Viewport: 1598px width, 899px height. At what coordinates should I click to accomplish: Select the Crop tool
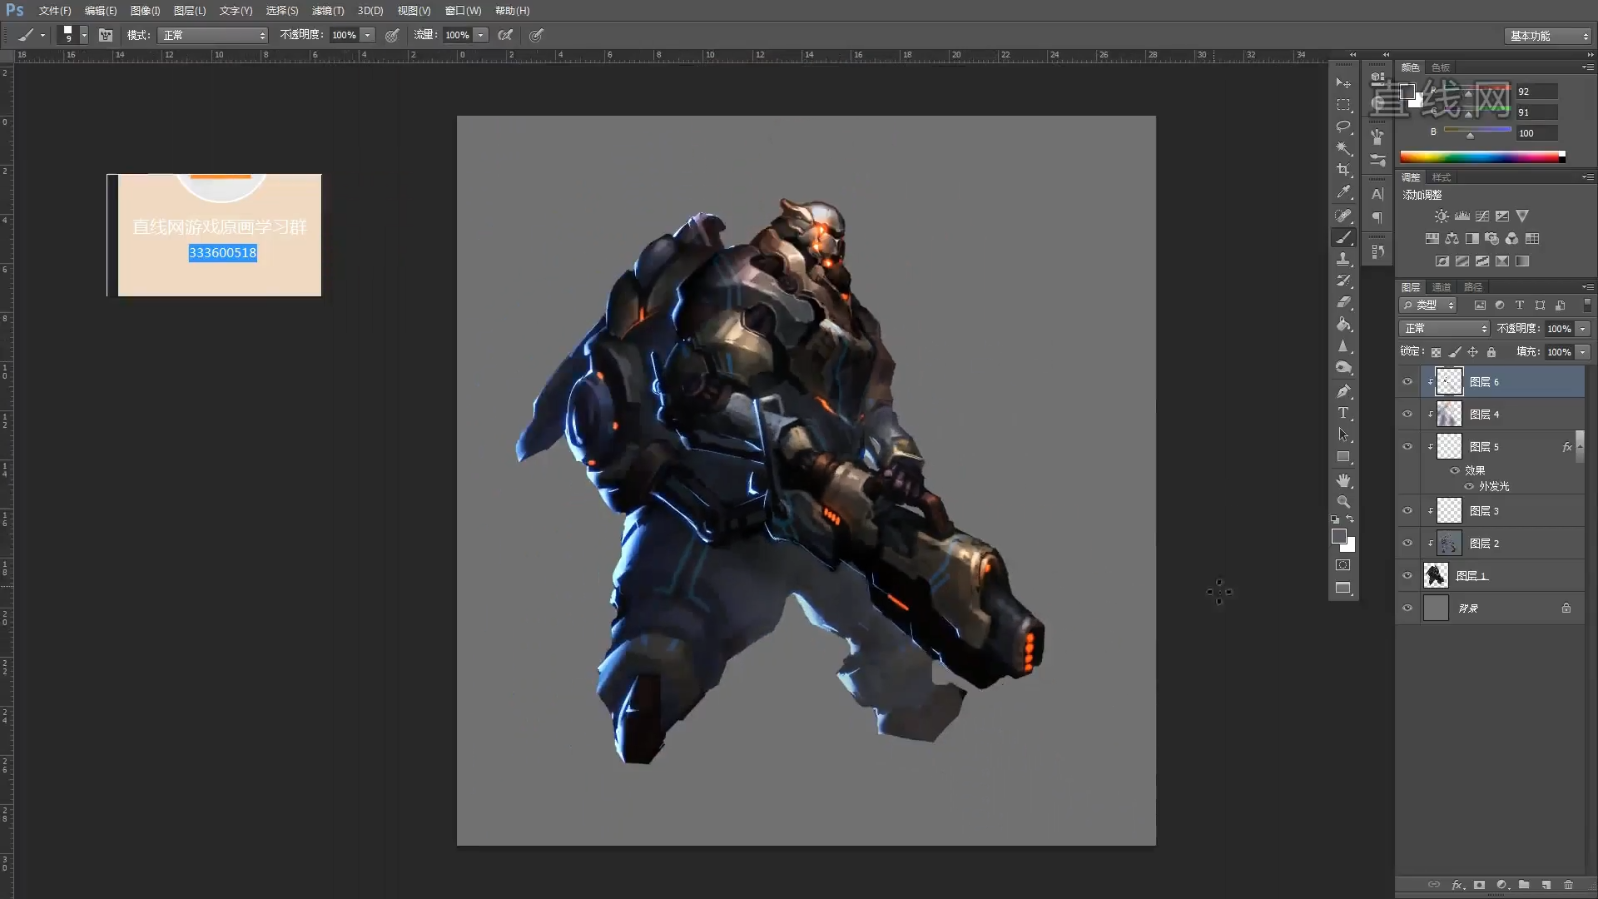click(1343, 170)
